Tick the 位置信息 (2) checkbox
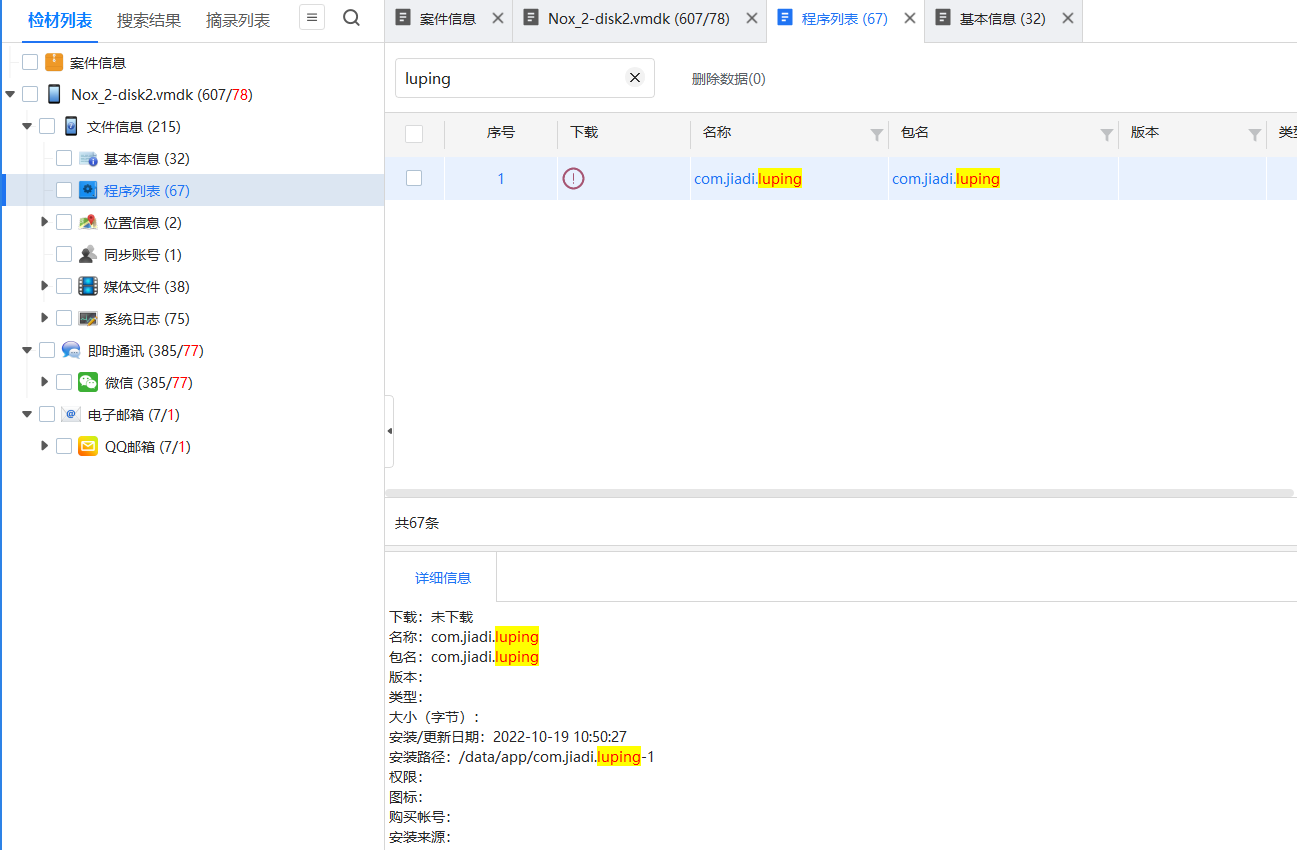Image resolution: width=1297 pixels, height=850 pixels. click(64, 222)
